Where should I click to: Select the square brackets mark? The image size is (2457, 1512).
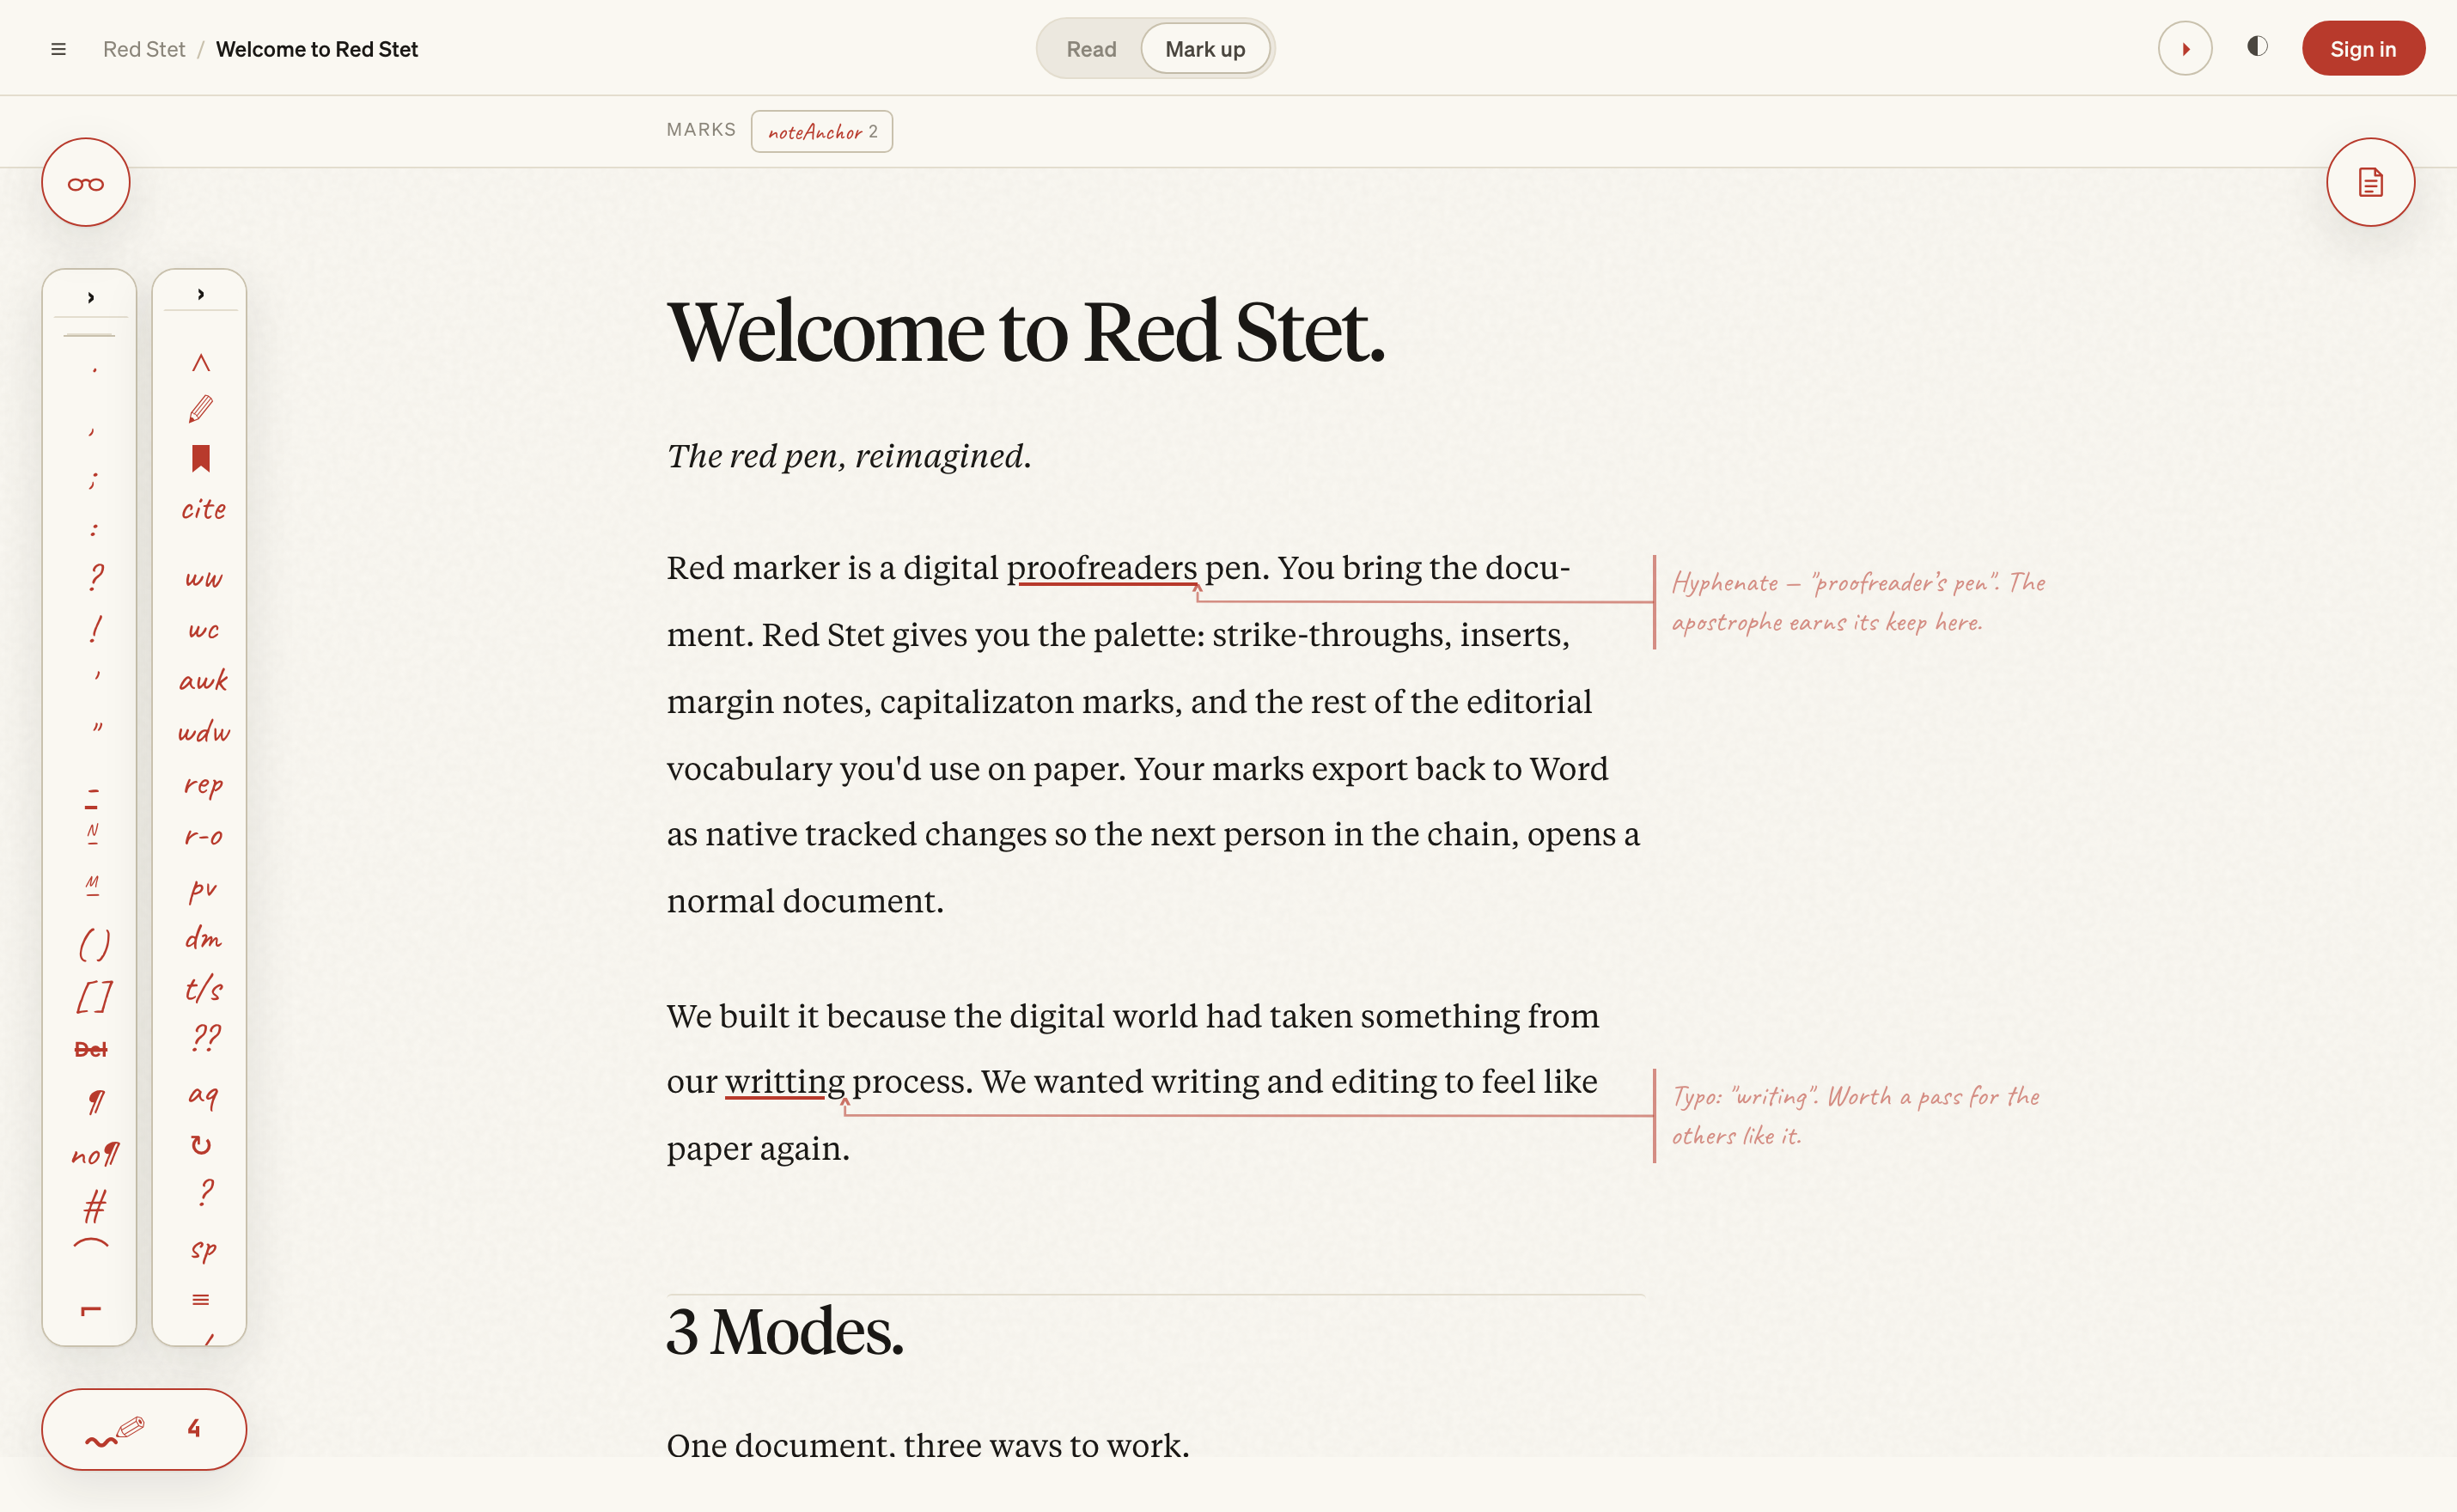[x=94, y=997]
